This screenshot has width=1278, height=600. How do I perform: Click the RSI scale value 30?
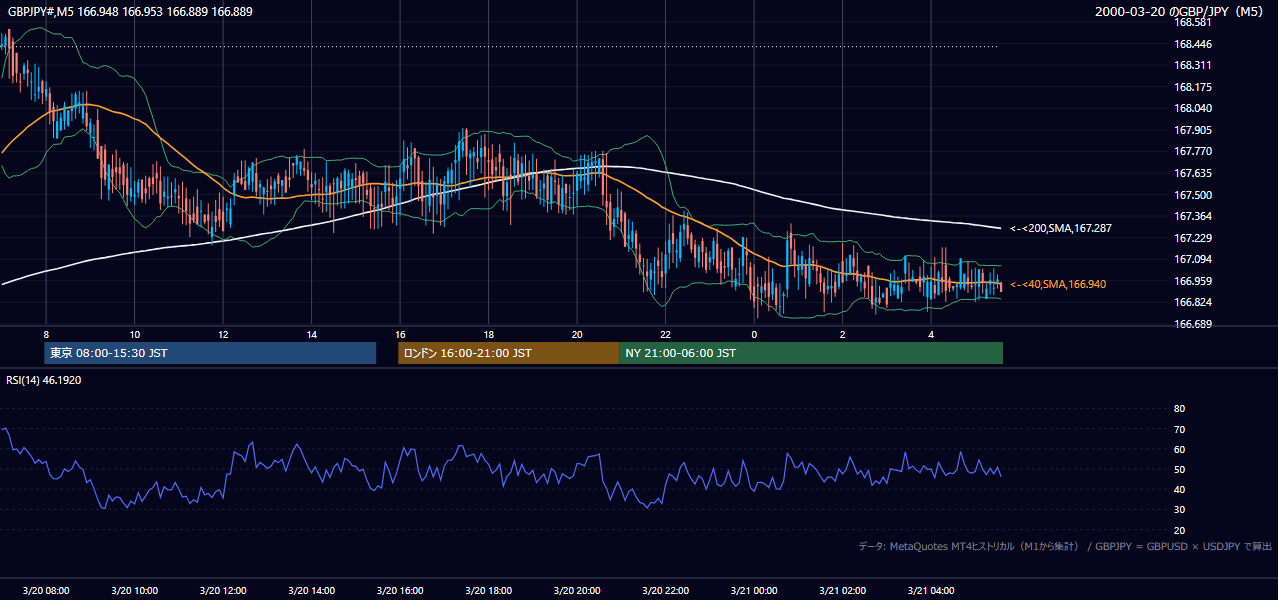1179,510
